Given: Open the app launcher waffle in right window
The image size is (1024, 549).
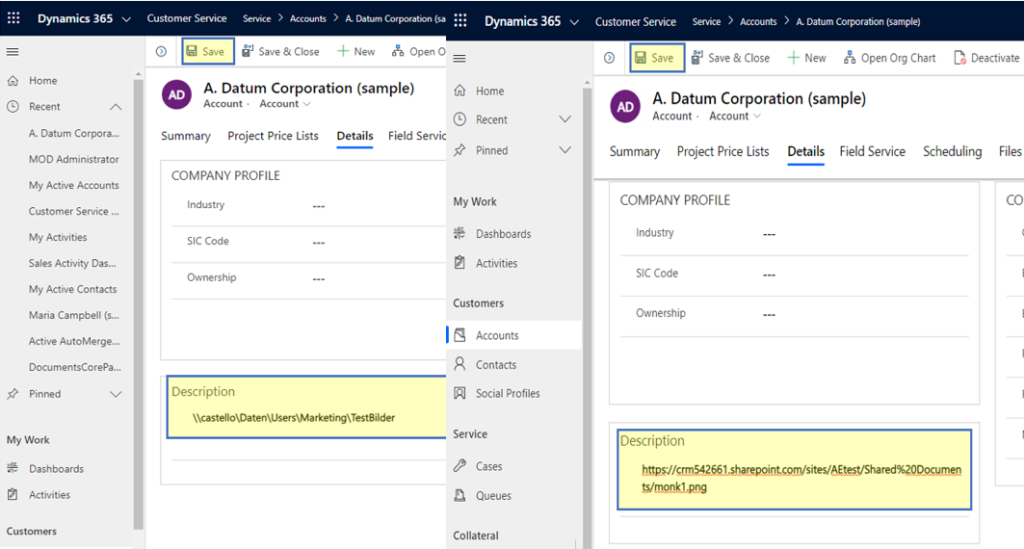Looking at the screenshot, I should point(460,21).
